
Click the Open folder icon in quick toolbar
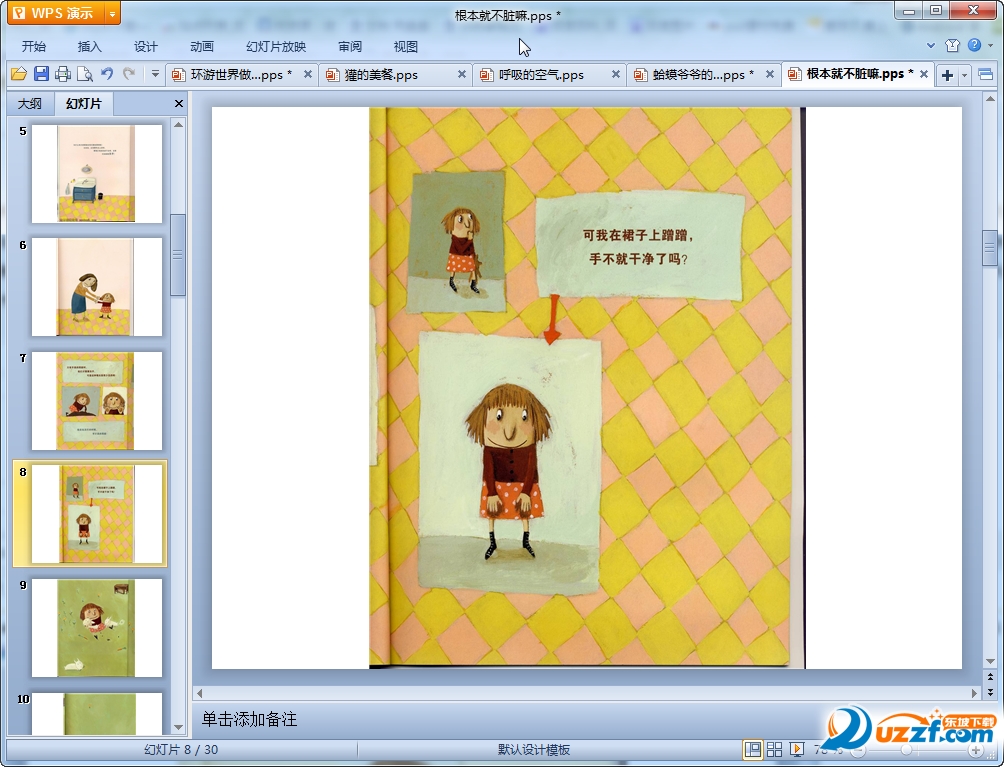tap(19, 74)
